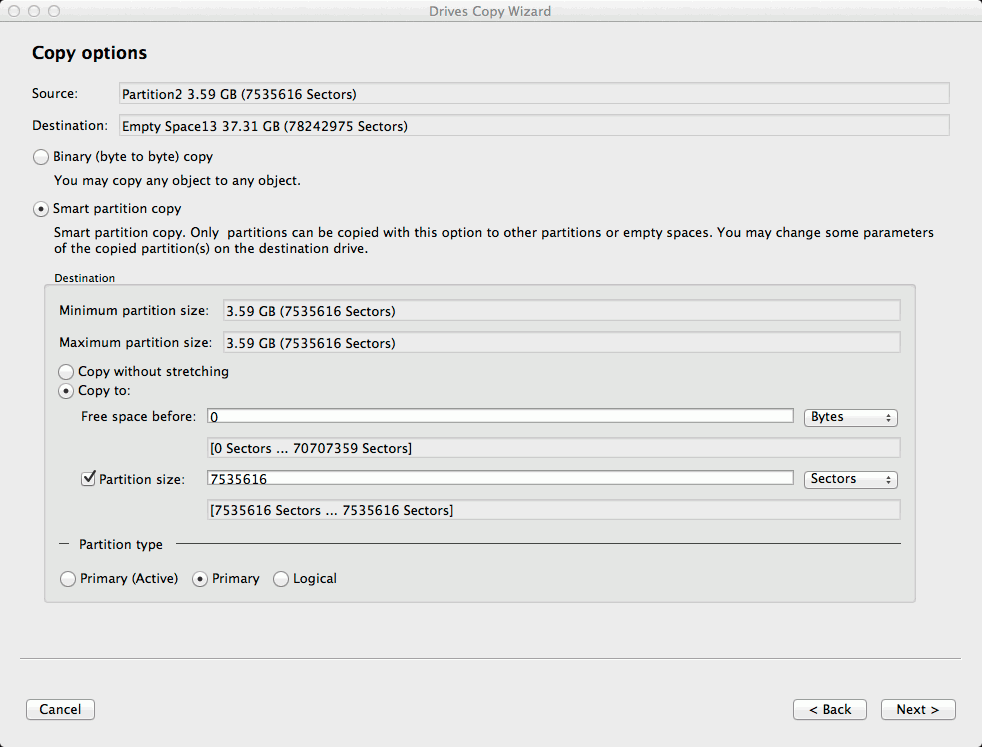Screen dimensions: 982x747
Task: Go back with the < Back button
Action: click(x=830, y=709)
